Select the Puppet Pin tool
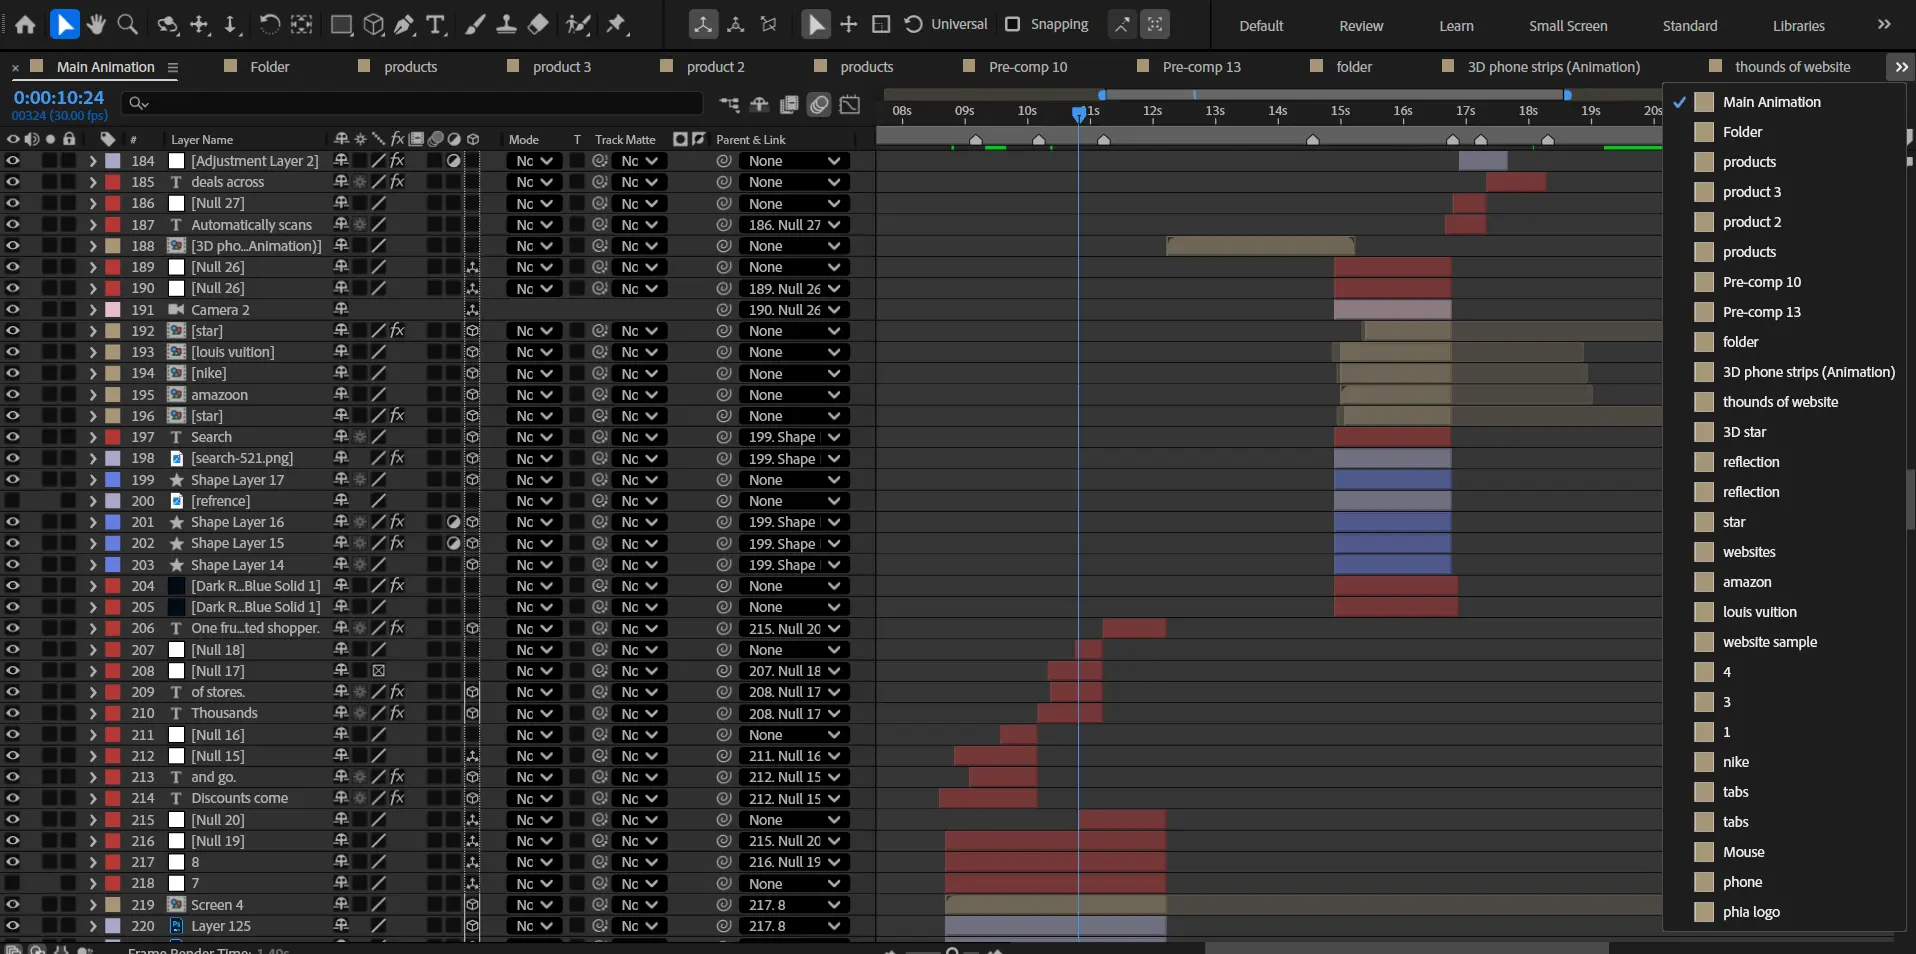Viewport: 1916px width, 954px height. (617, 24)
